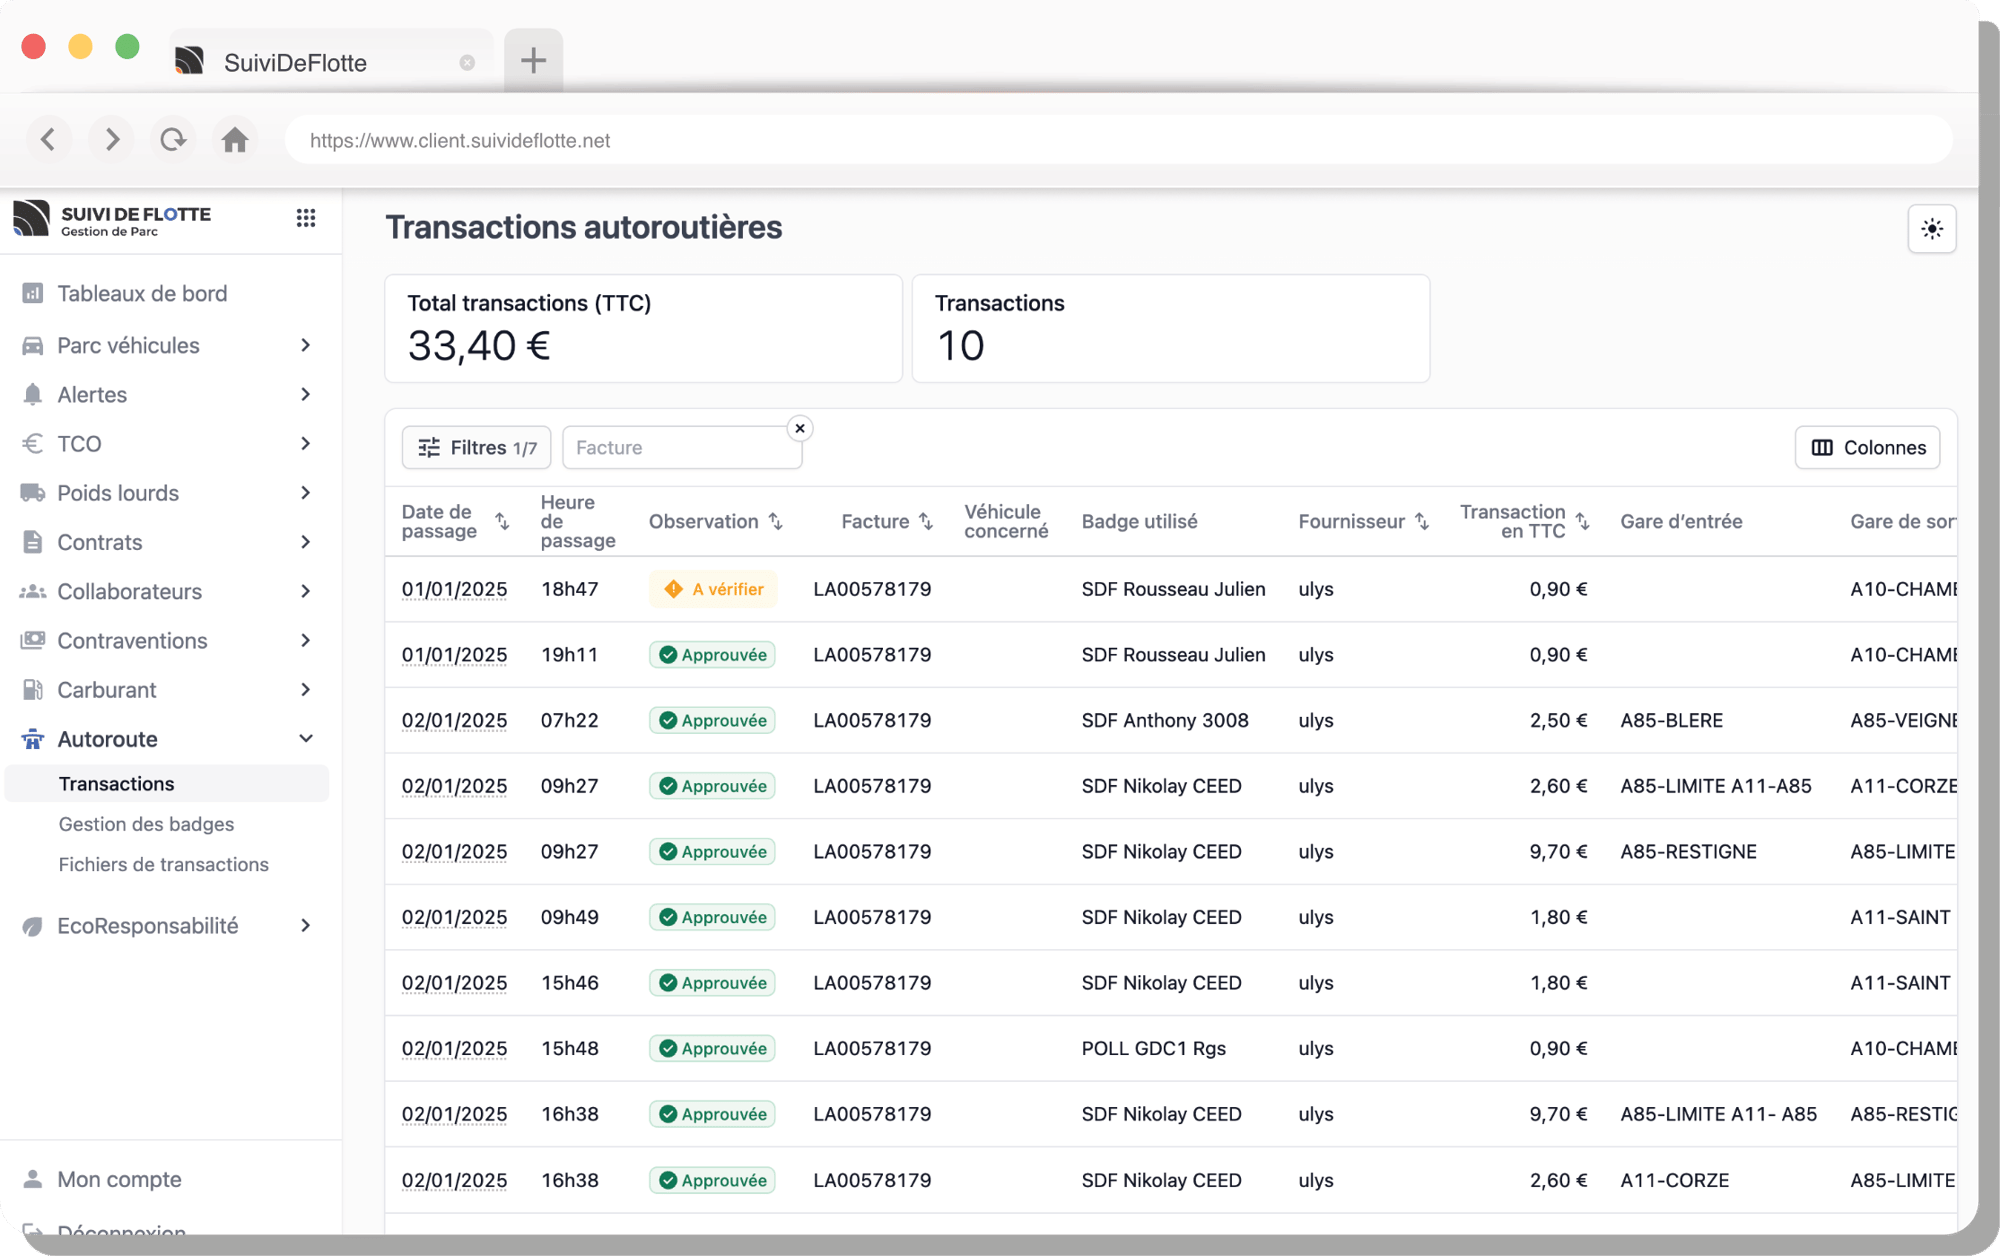Sort by Facture column

click(x=925, y=521)
